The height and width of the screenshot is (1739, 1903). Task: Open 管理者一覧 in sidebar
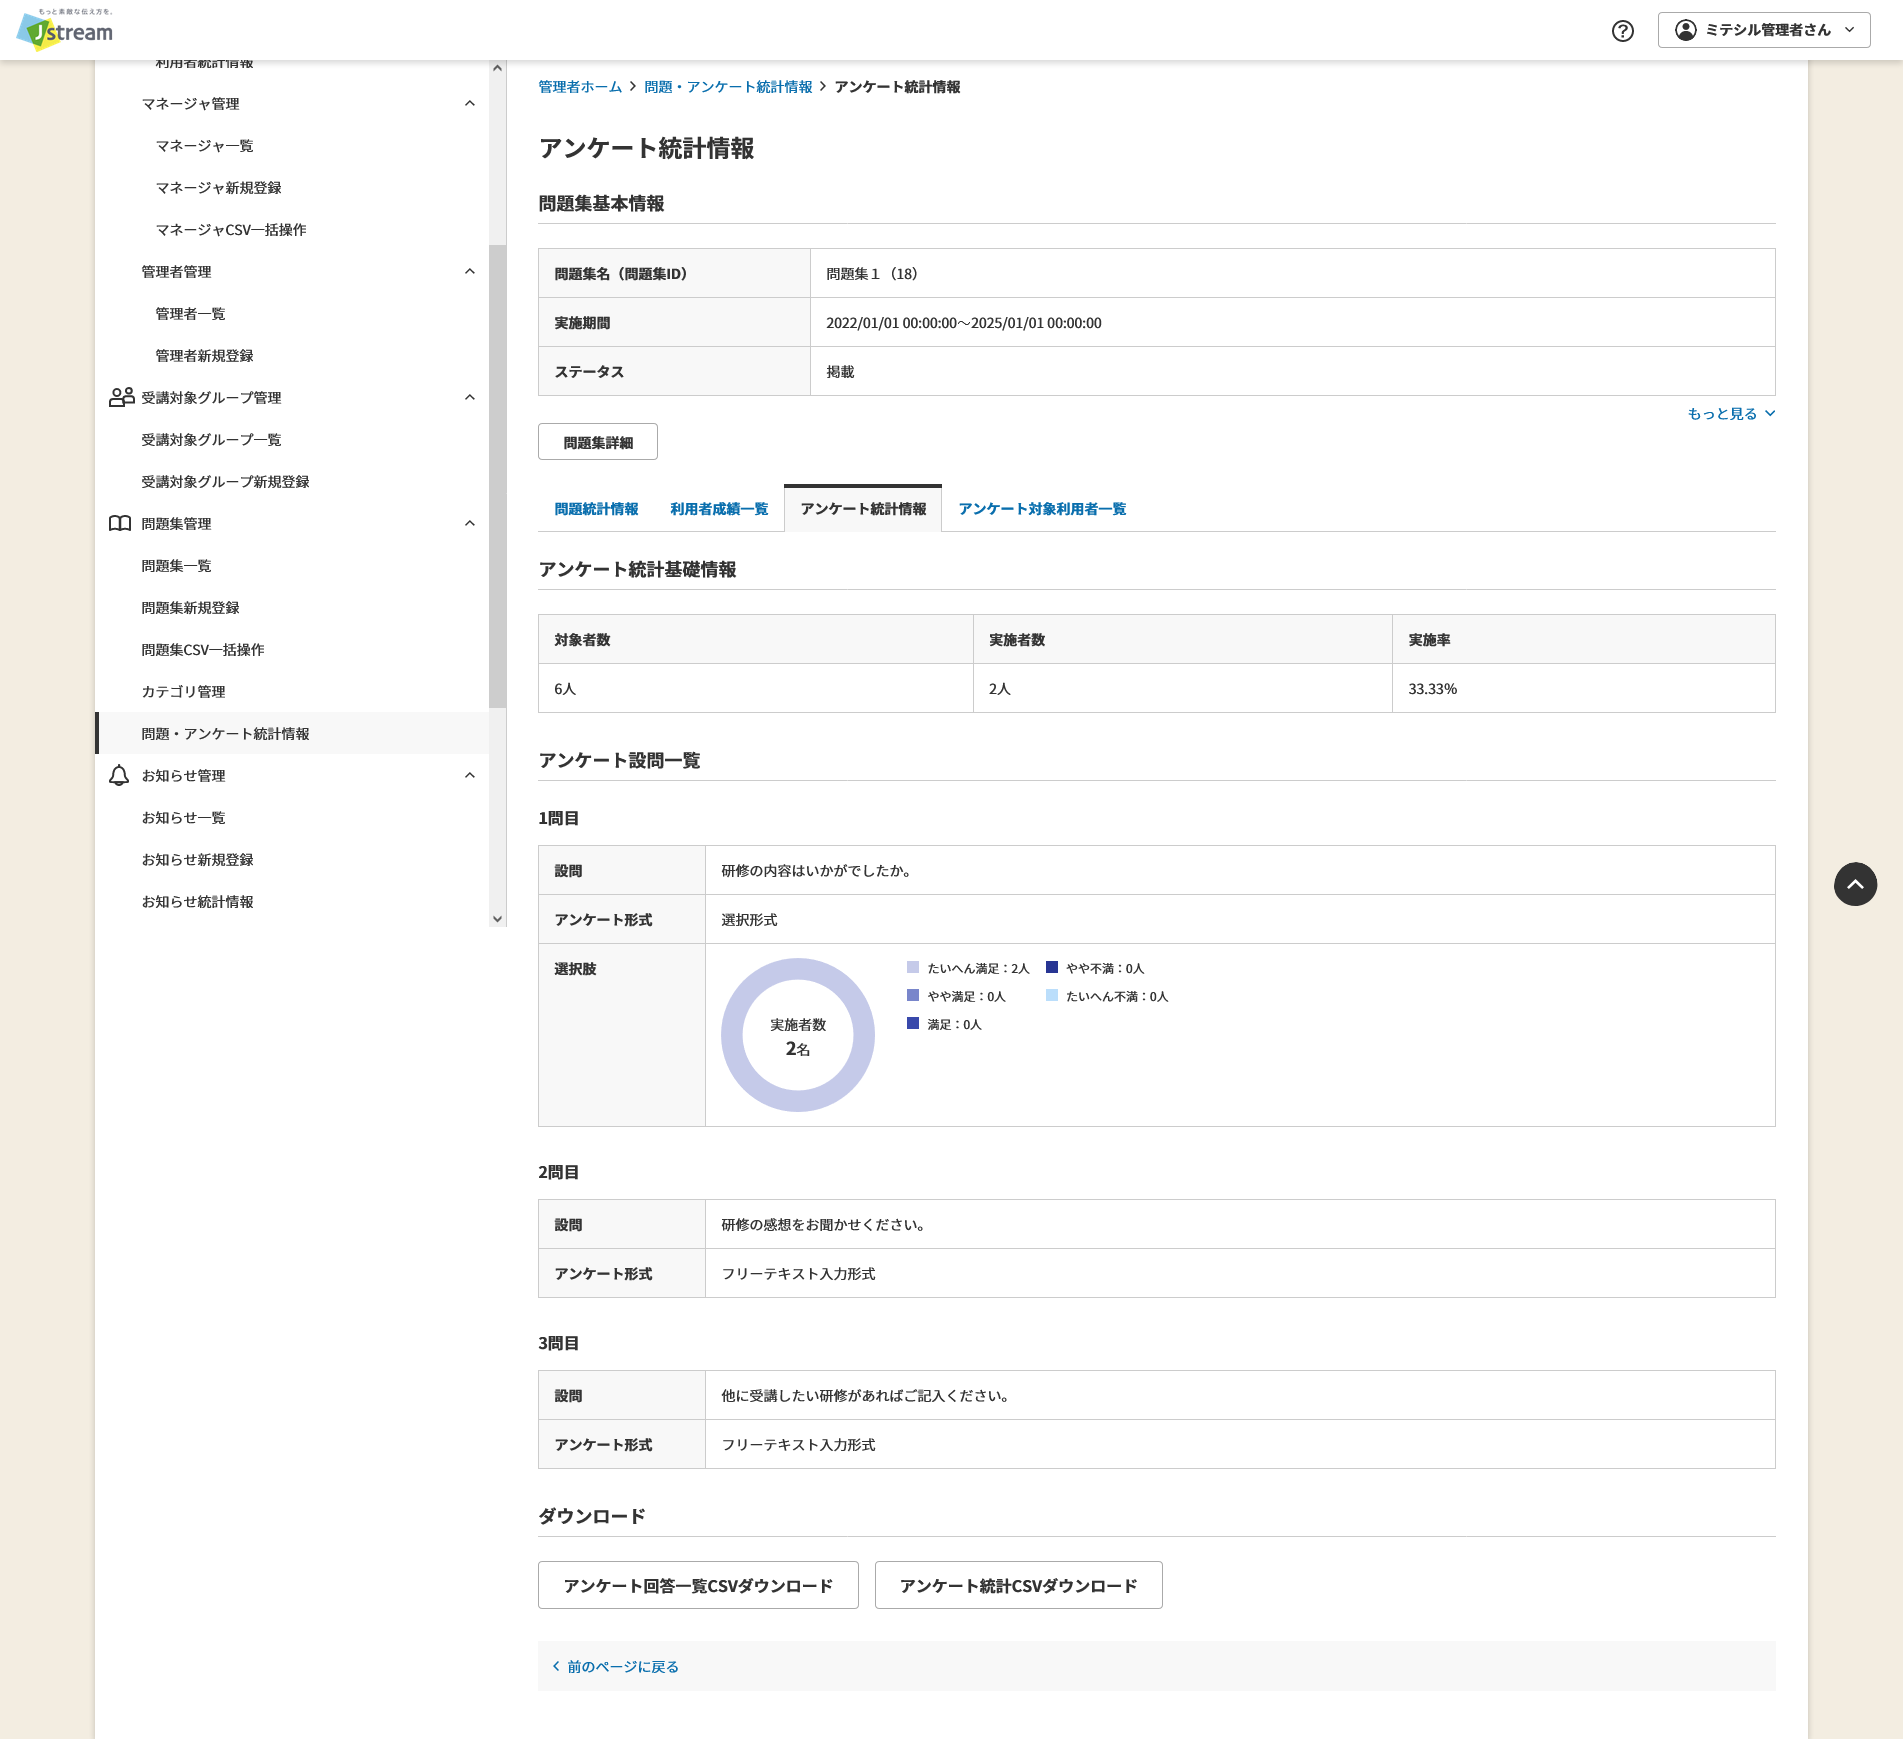click(x=190, y=313)
